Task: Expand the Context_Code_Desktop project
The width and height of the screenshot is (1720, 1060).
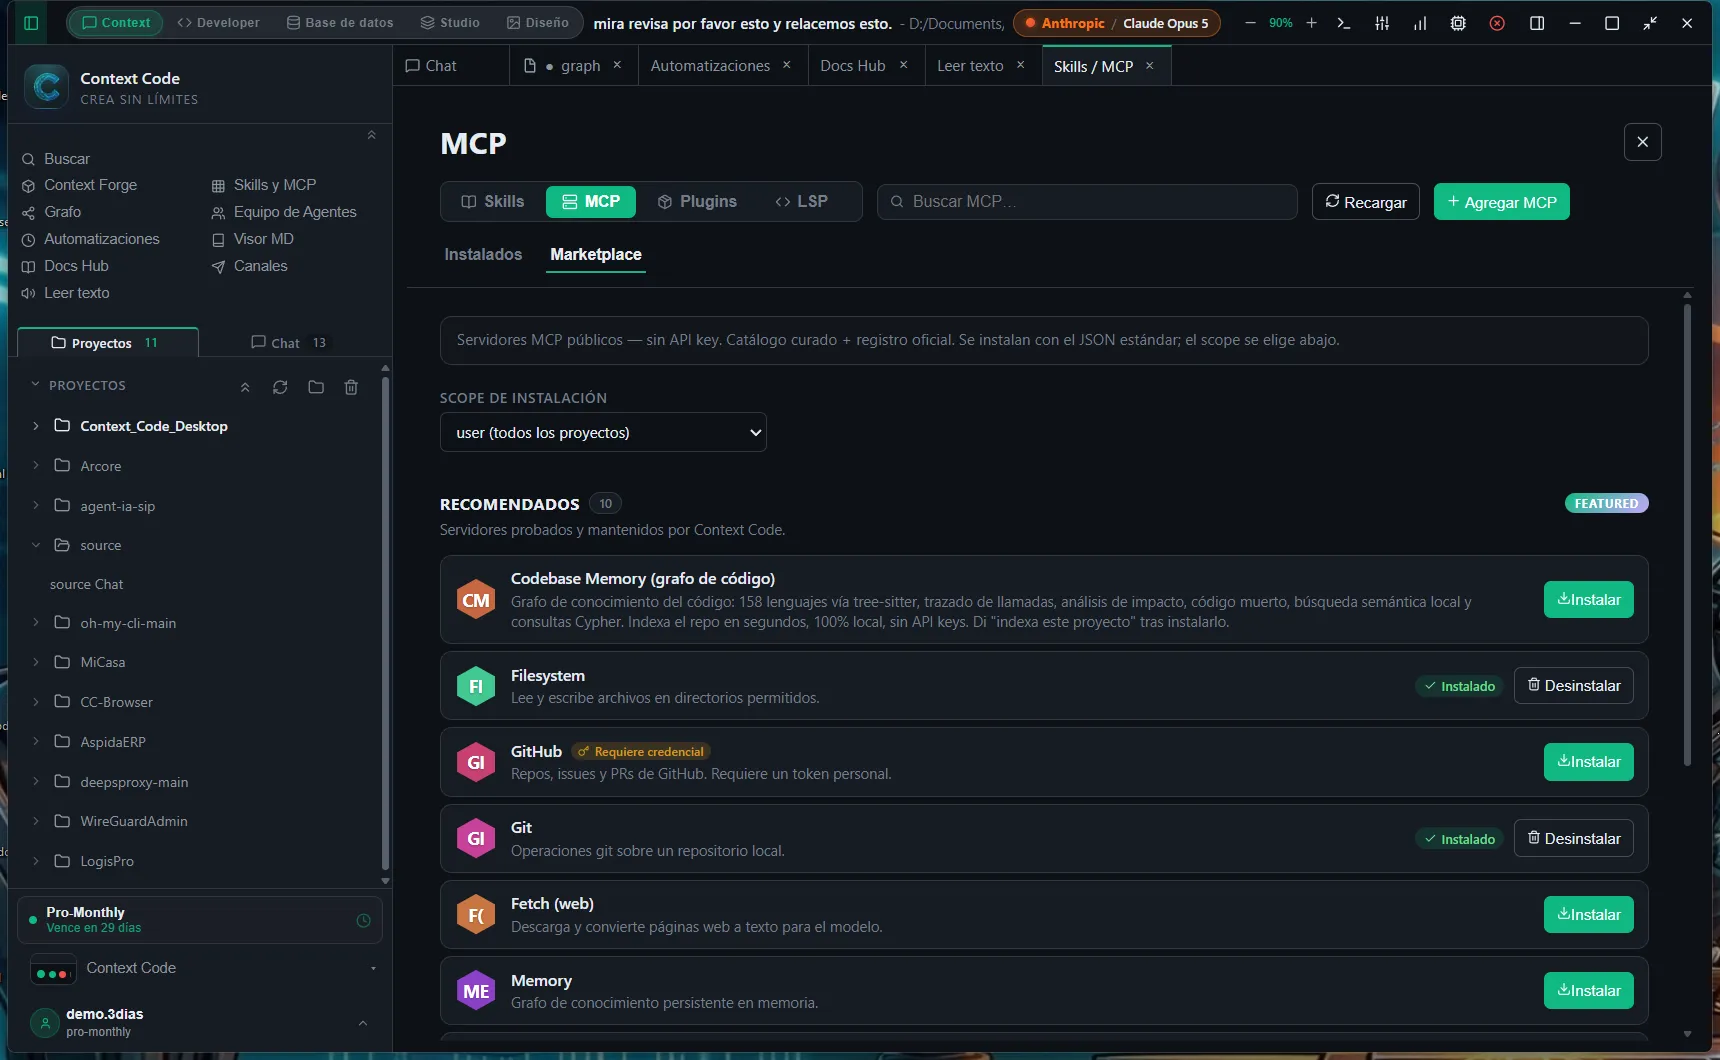Action: tap(36, 426)
